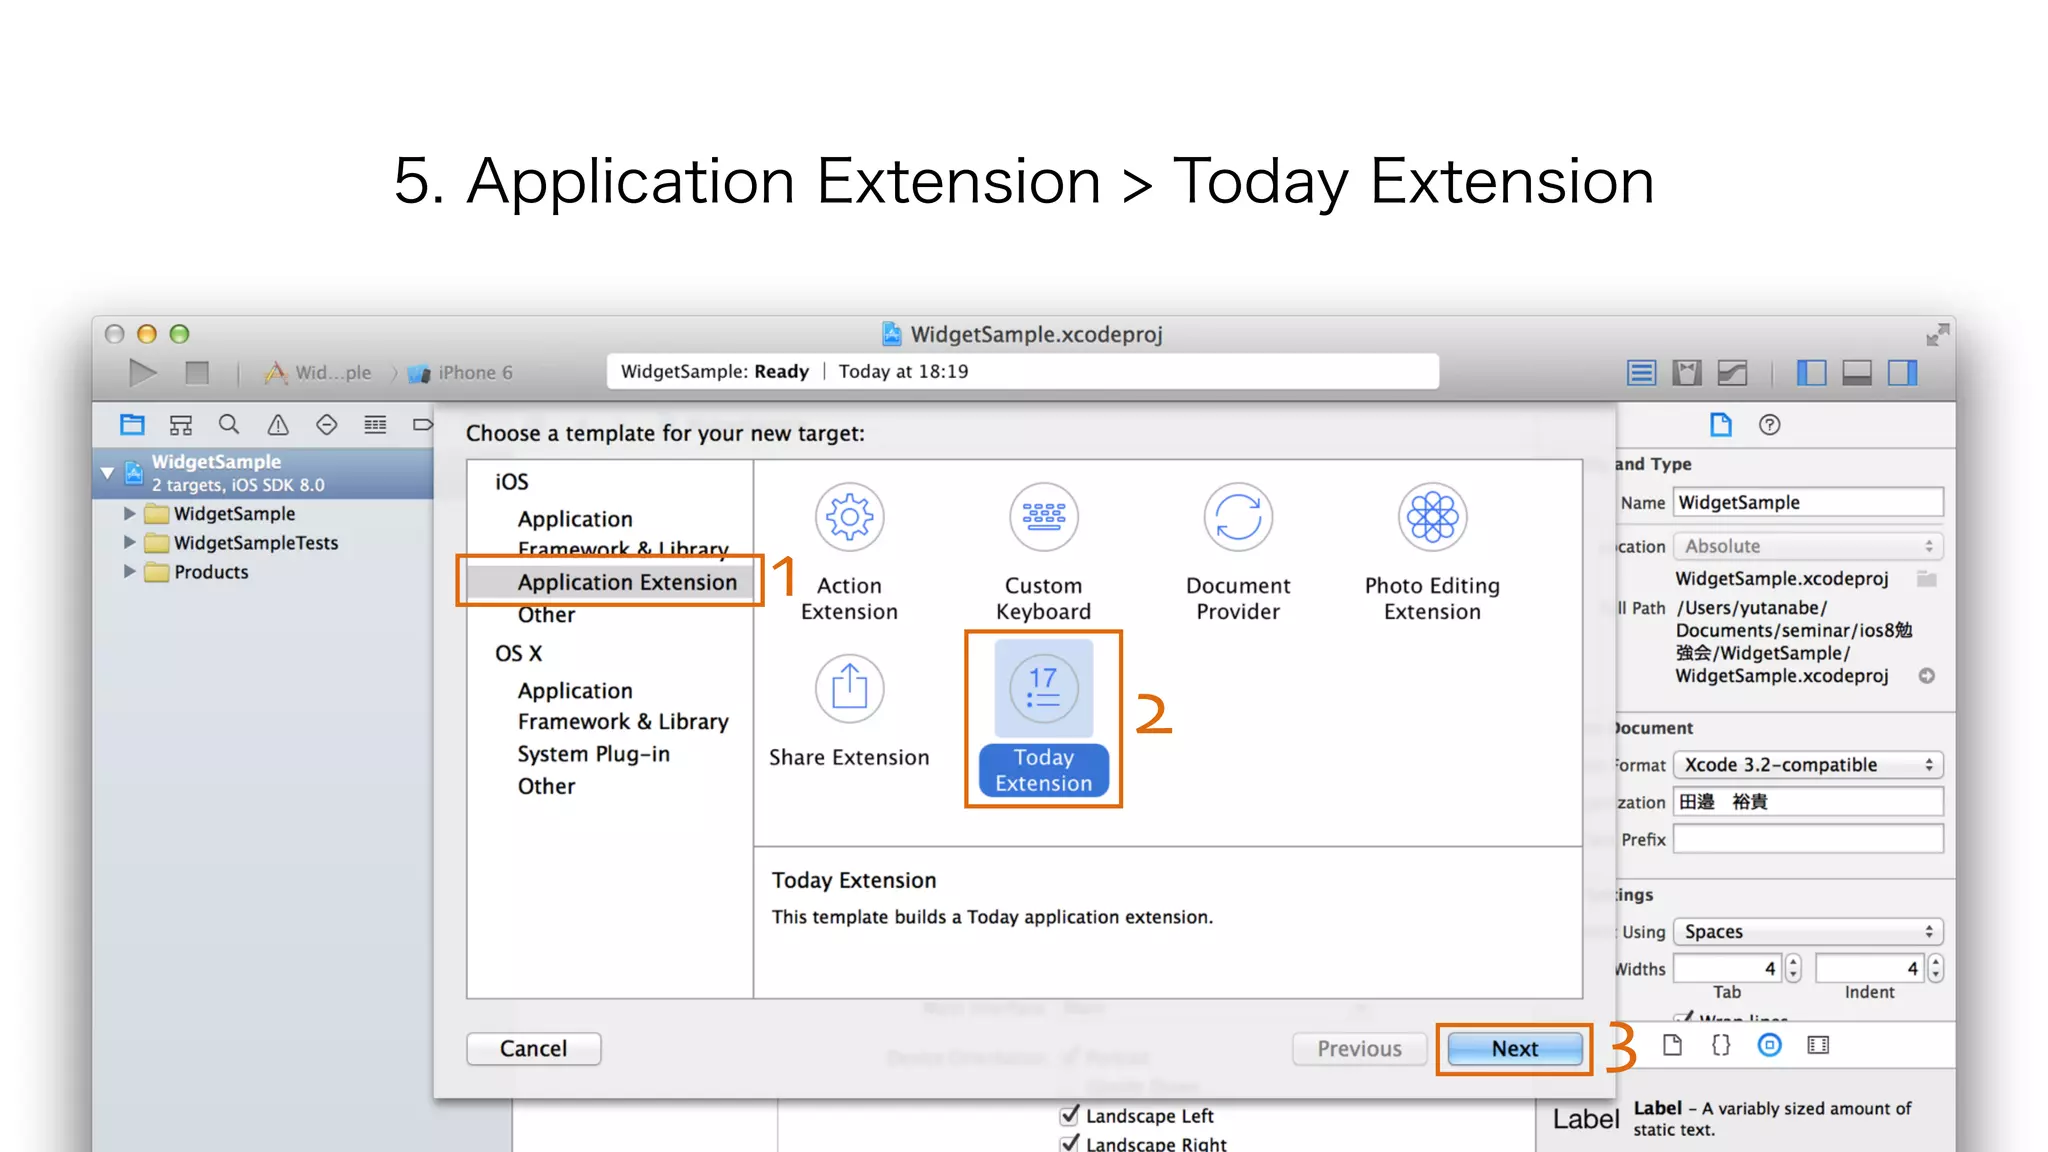This screenshot has height=1152, width=2048.
Task: Click the Wid...ple scheme selector
Action: point(320,373)
